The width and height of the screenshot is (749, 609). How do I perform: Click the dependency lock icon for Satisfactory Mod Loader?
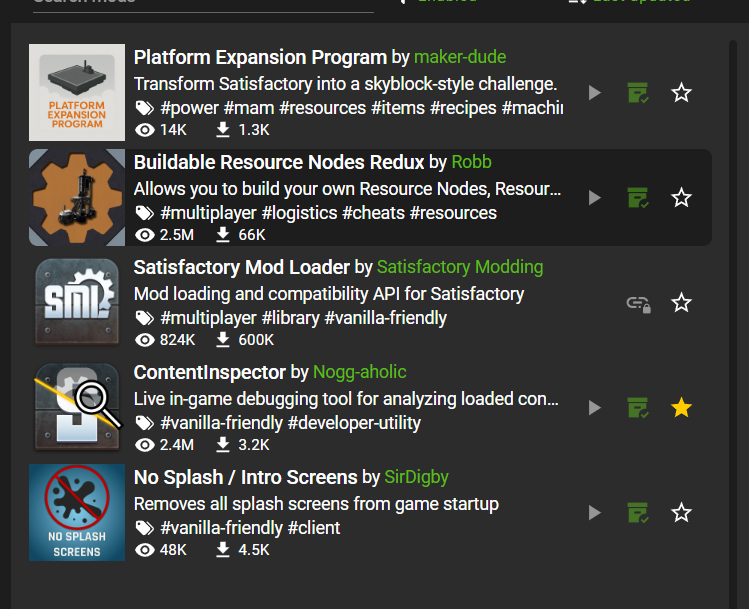click(x=638, y=304)
